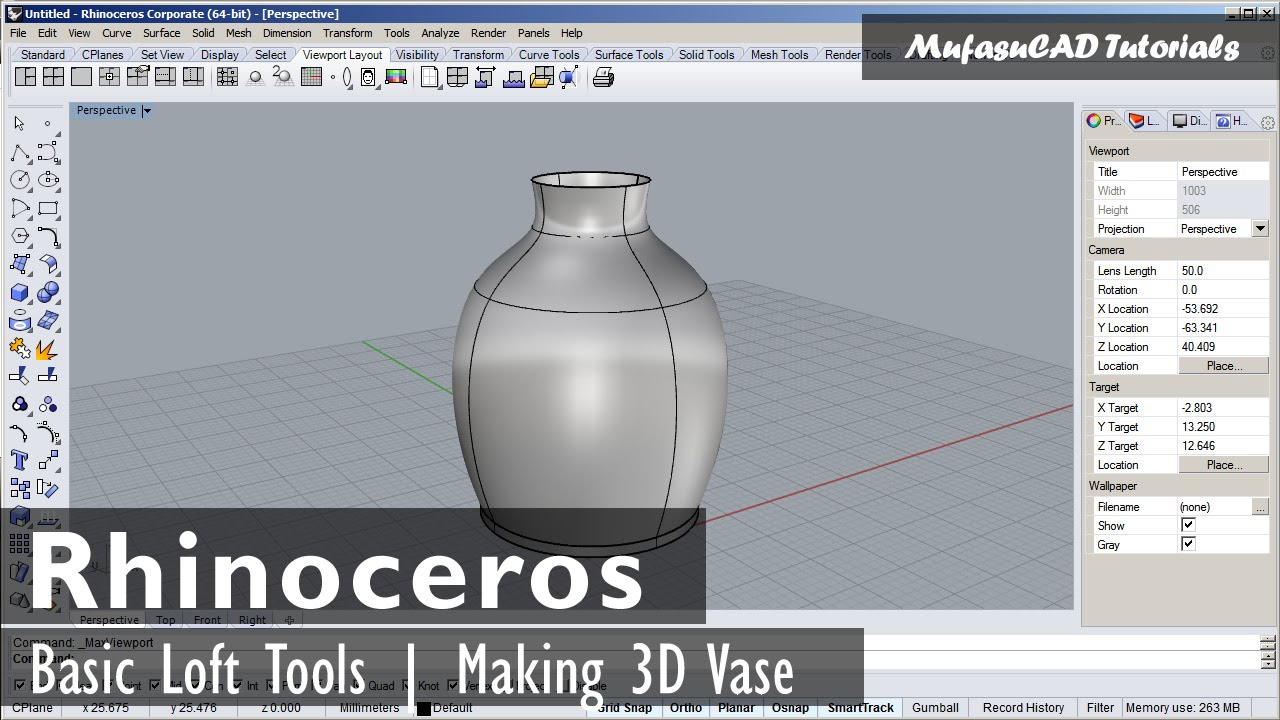Screen dimensions: 1280x720
Task: Switch to the Standard toolbar tab
Action: [43, 55]
